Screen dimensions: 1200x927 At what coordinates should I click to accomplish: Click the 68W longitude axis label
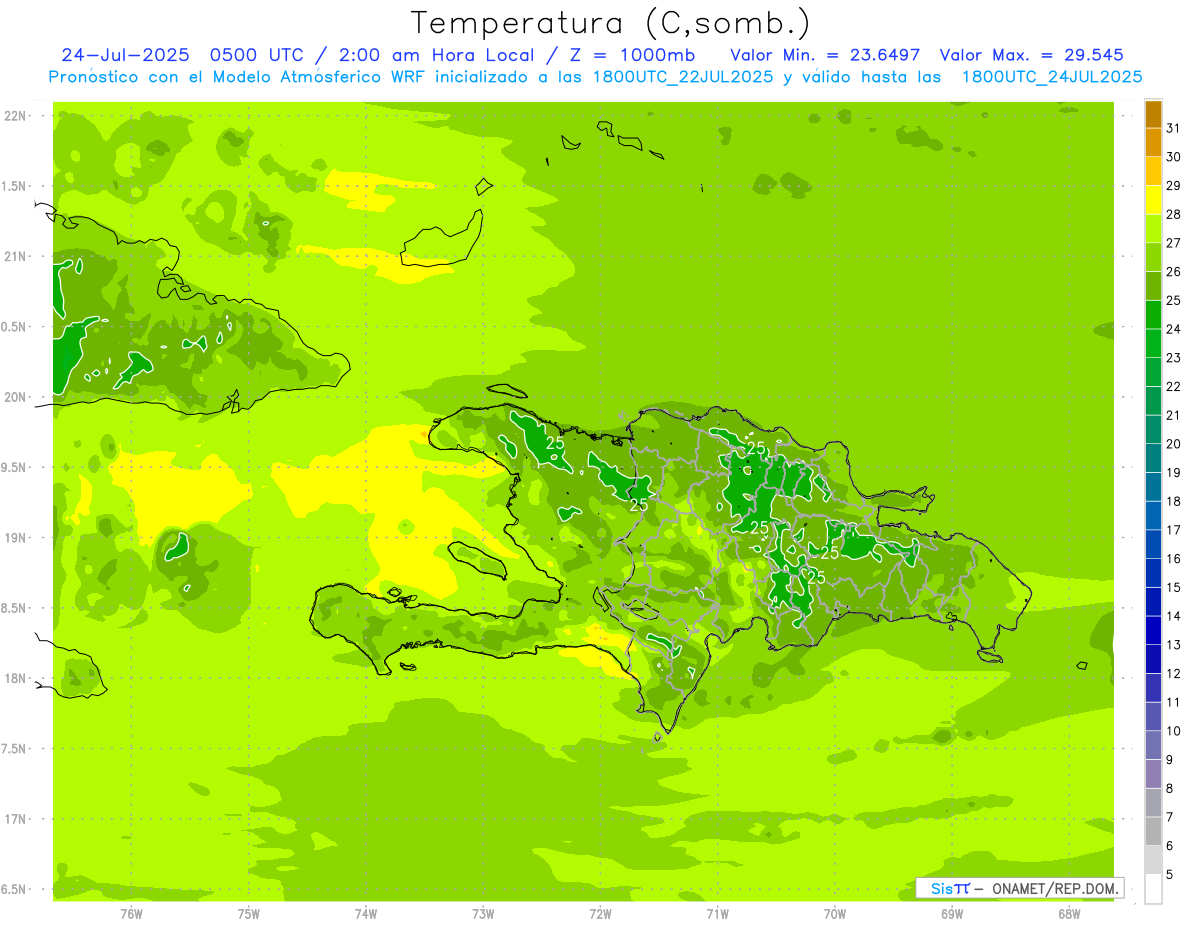[1068, 914]
